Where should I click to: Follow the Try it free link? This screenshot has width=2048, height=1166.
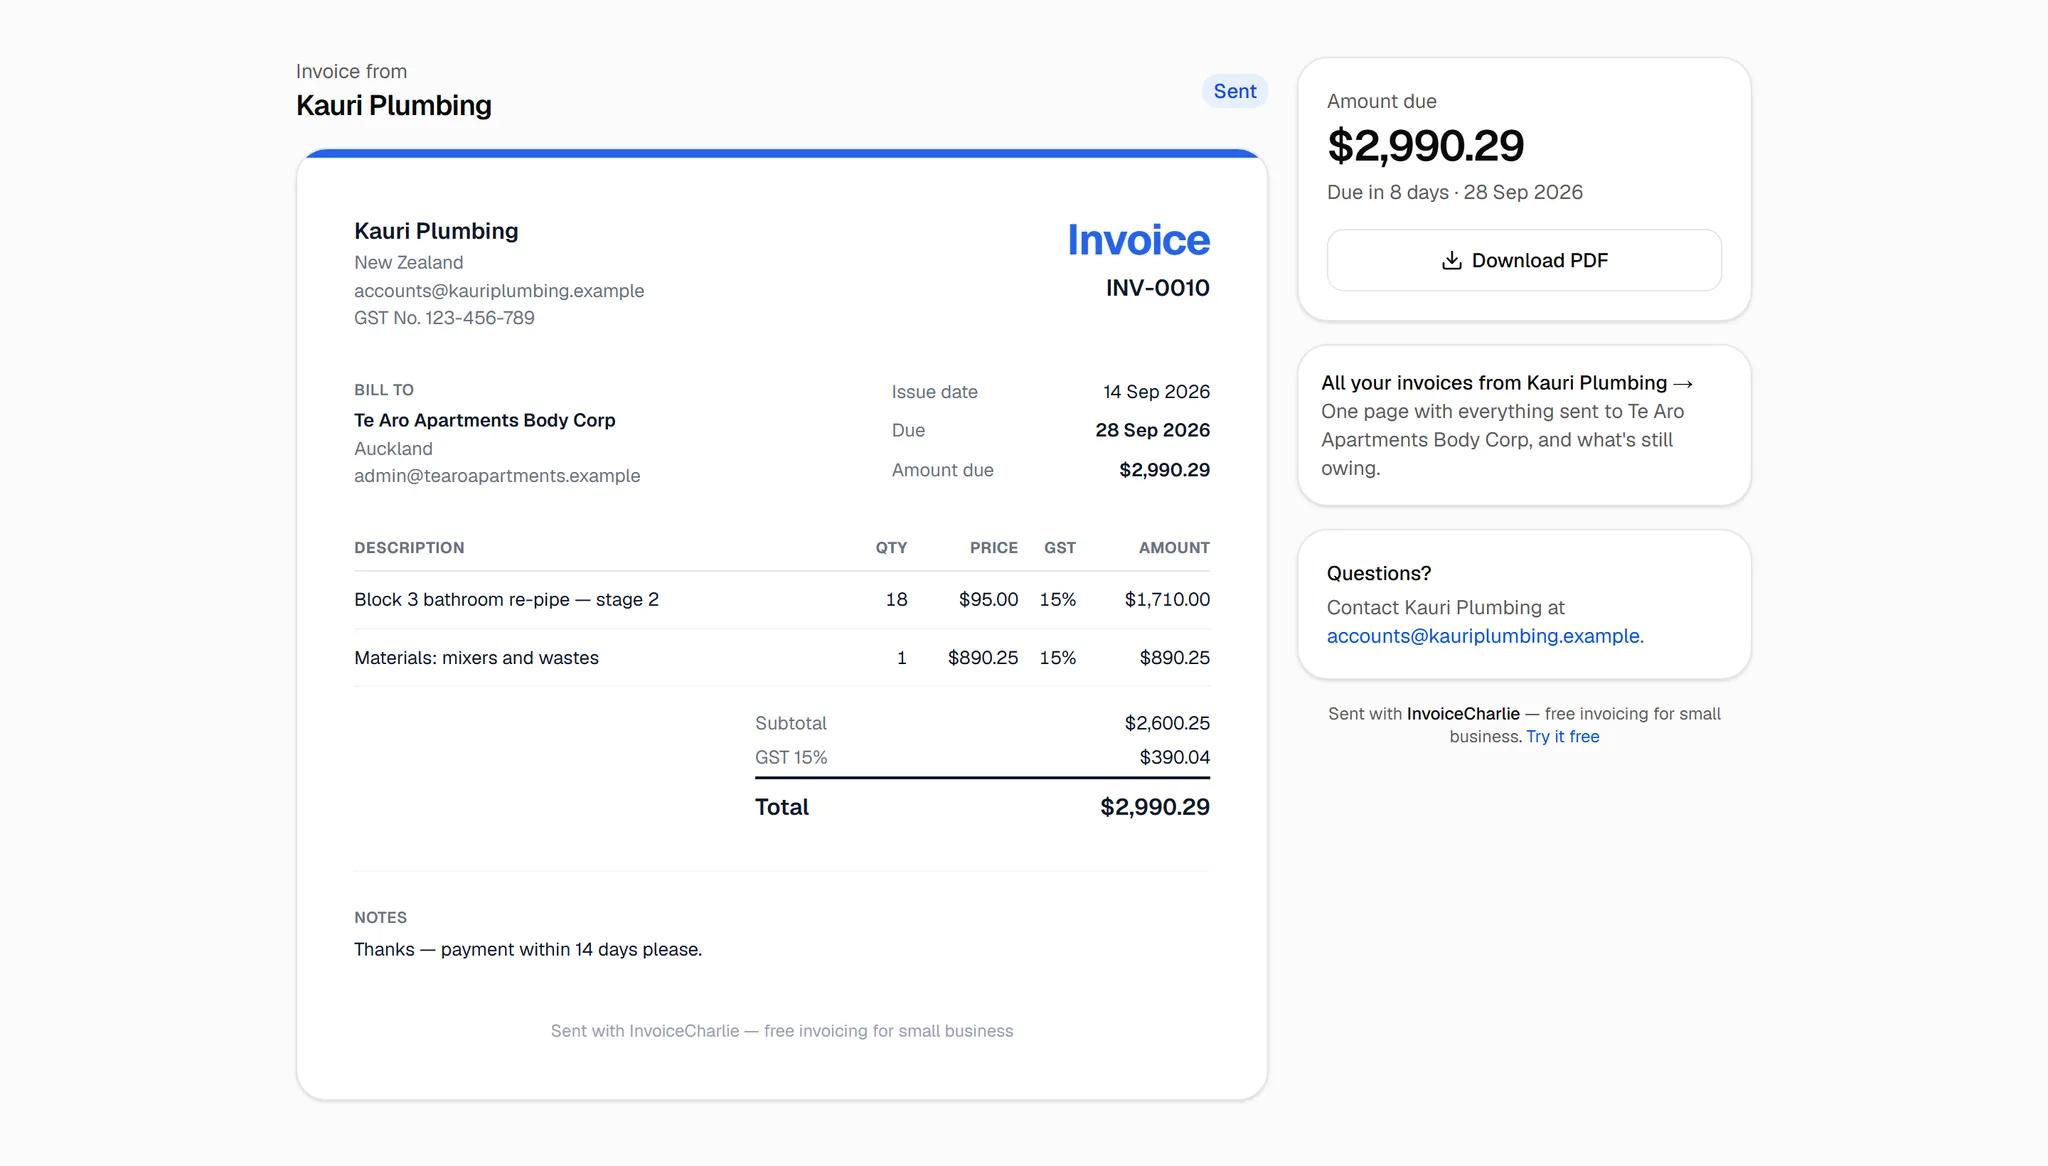point(1562,737)
